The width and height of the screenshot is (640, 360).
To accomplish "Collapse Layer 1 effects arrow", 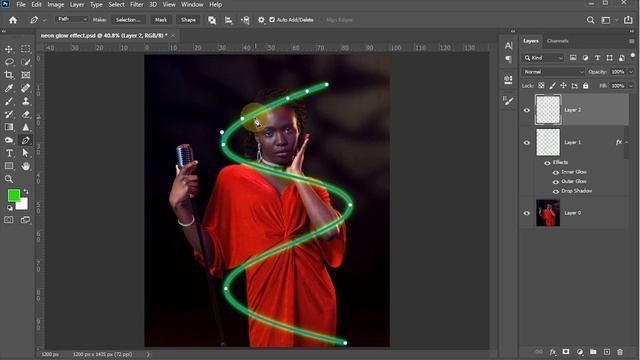I will 627,142.
